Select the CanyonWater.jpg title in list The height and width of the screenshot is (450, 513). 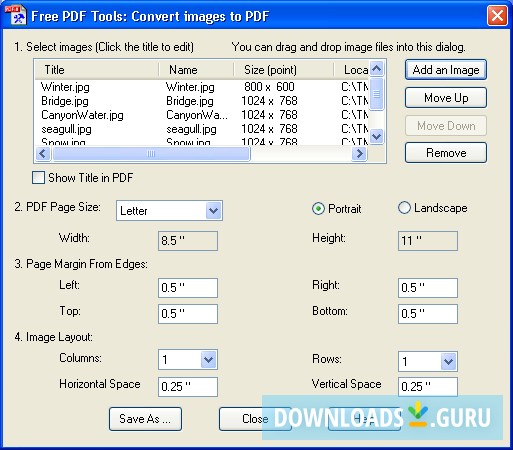pyautogui.click(x=82, y=115)
